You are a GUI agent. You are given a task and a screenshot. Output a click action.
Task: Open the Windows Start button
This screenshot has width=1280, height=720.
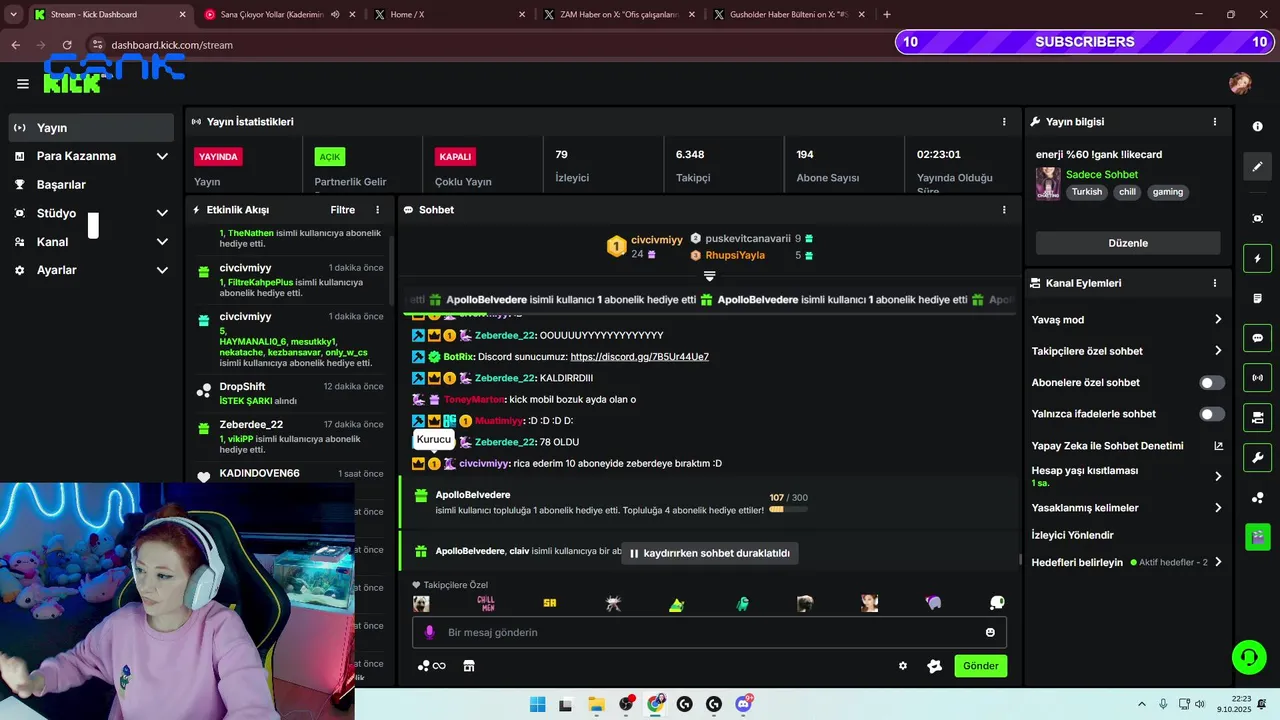(537, 704)
